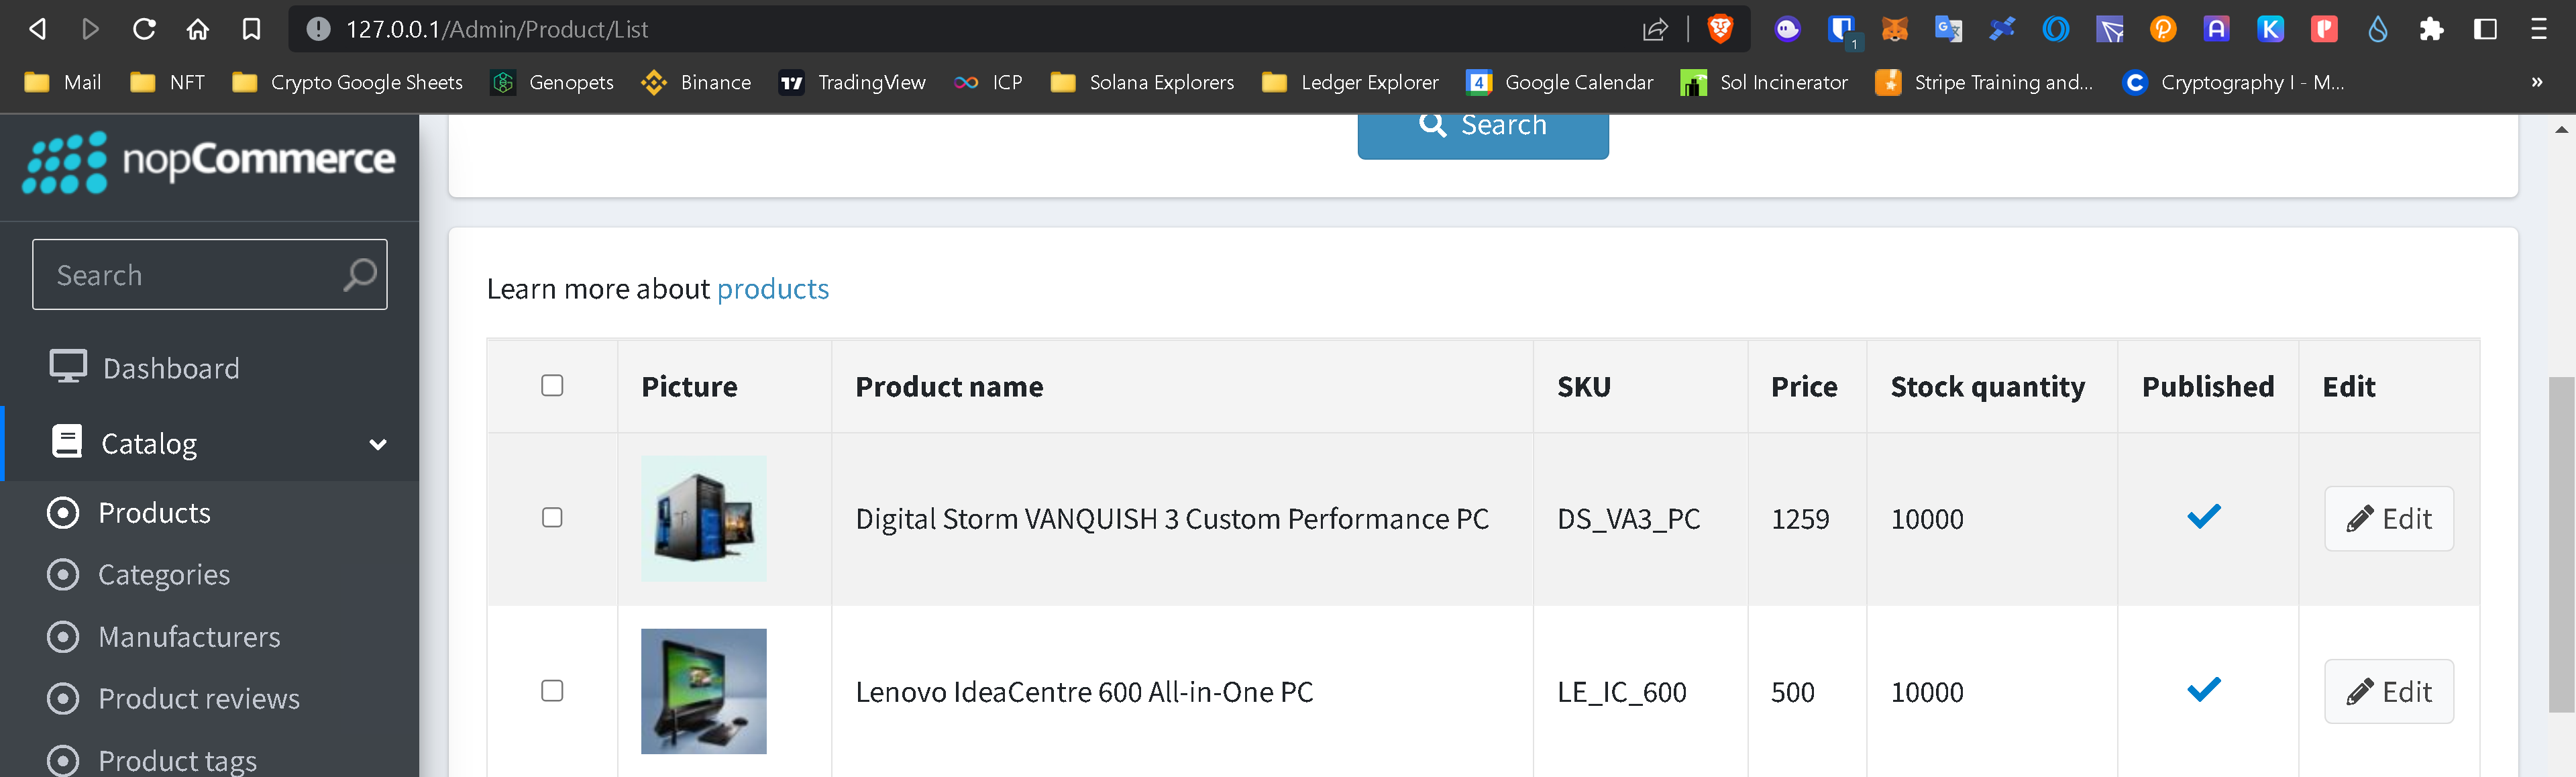Edit the Digital Storm VANQUISH product
The width and height of the screenshot is (2576, 777).
(2388, 519)
